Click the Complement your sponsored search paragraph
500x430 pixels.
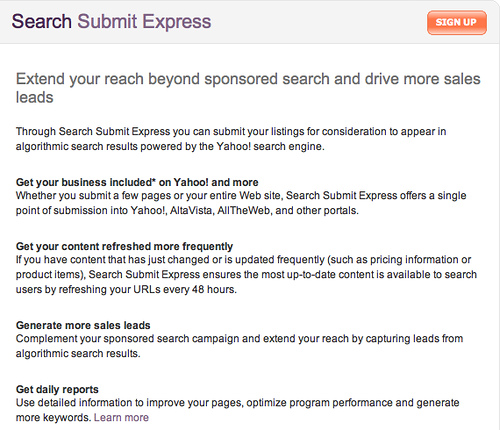[x=239, y=346]
